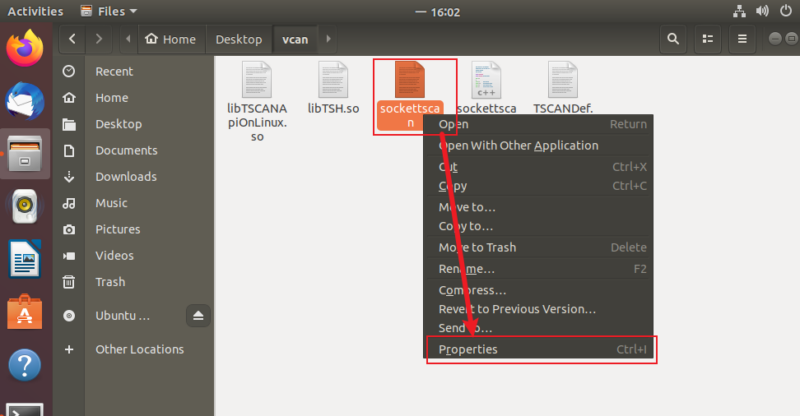
Task: Click Activities in the top bar
Action: point(35,12)
